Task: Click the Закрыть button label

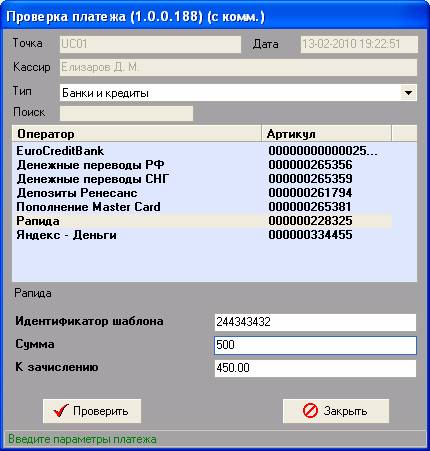Action: click(345, 411)
